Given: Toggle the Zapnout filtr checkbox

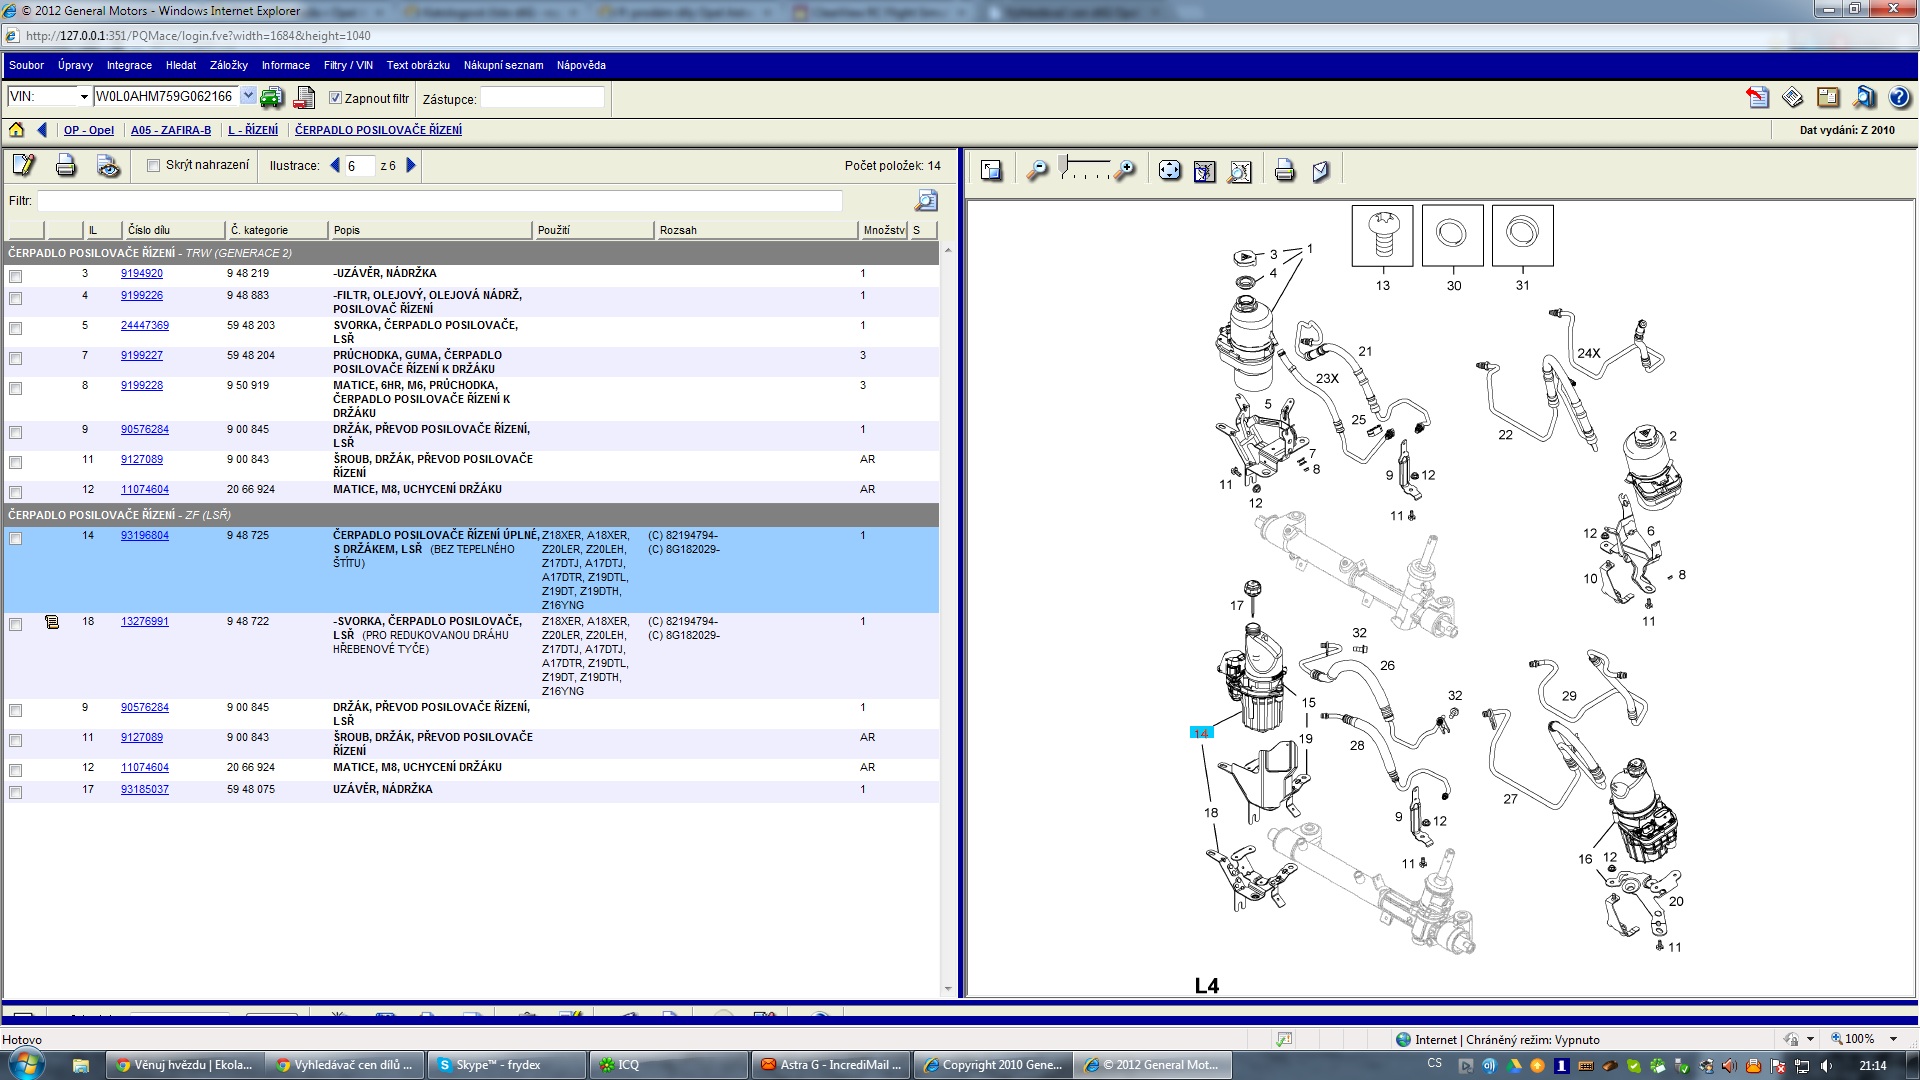Looking at the screenshot, I should [336, 98].
